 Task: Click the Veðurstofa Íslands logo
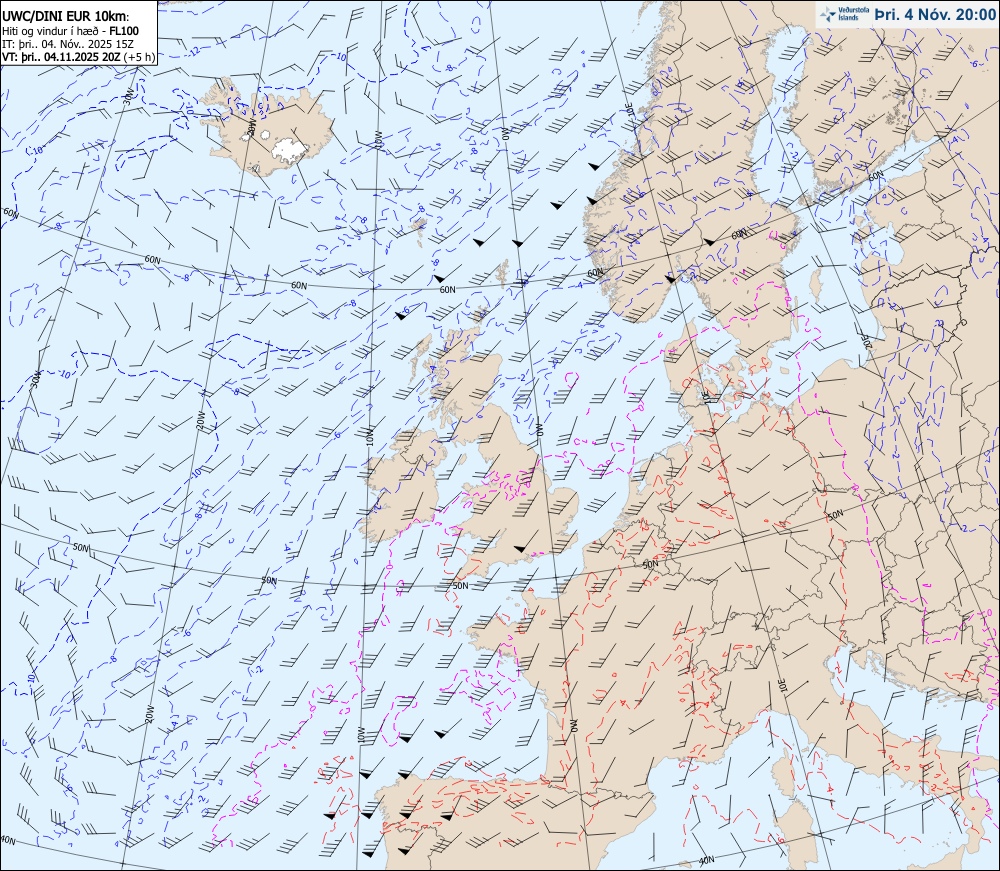click(843, 14)
